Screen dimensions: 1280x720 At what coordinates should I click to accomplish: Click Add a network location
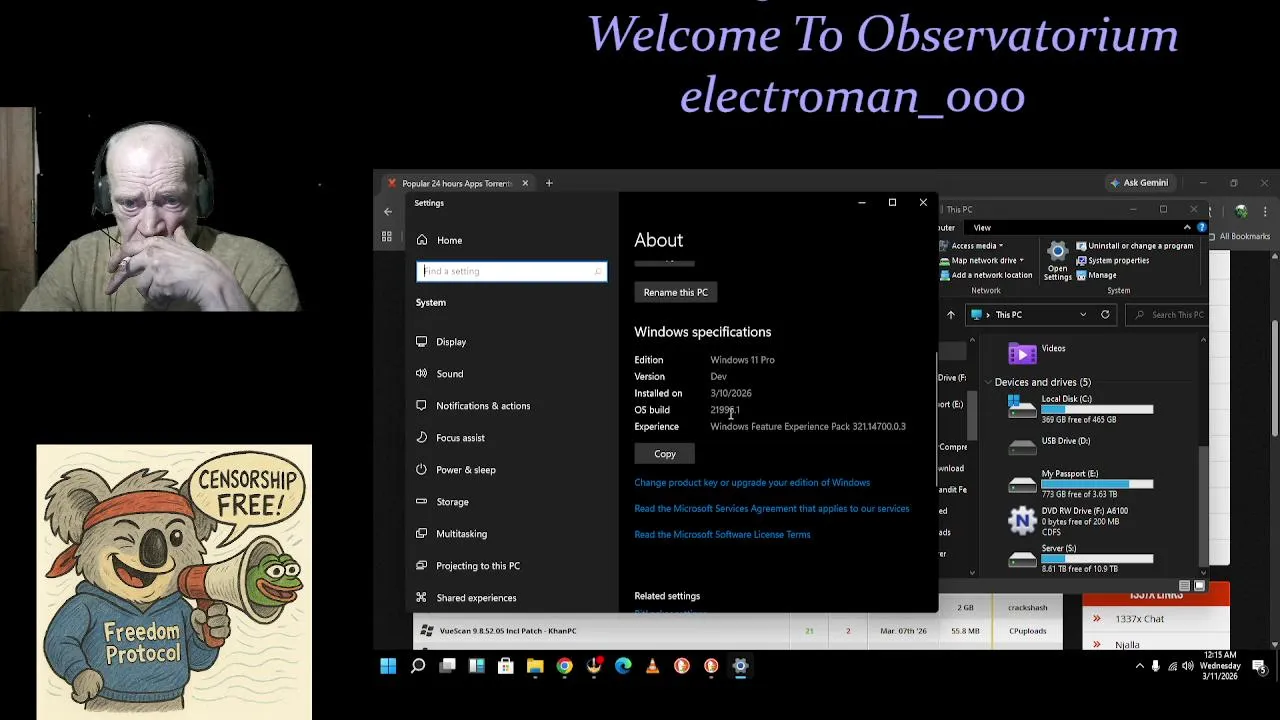click(986, 275)
